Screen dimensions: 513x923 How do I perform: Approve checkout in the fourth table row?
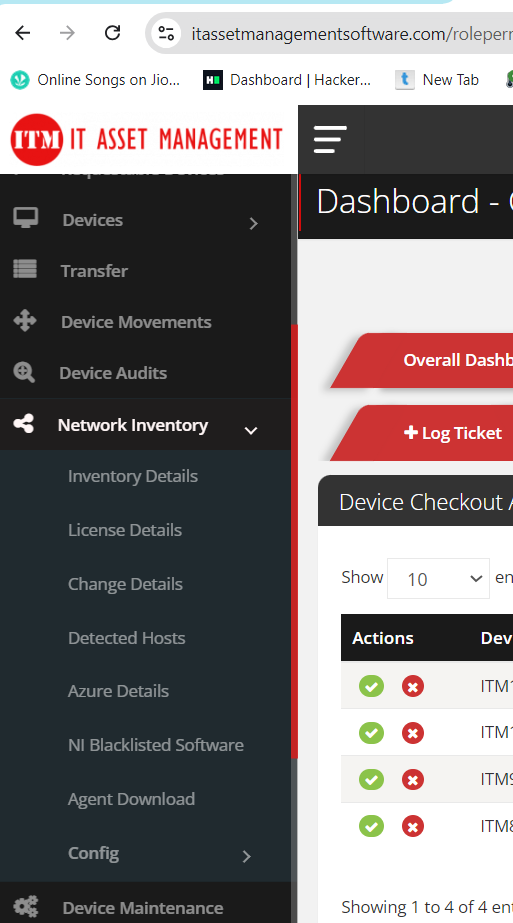371,826
